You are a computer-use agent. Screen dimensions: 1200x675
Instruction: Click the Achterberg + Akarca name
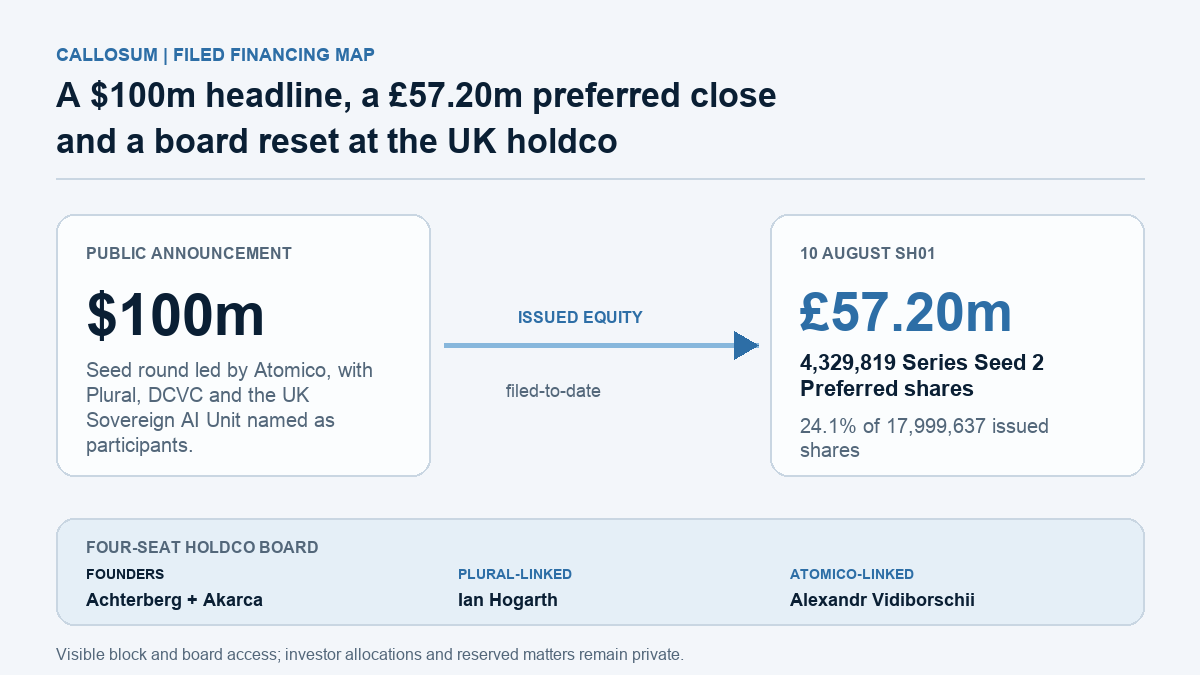tap(174, 601)
